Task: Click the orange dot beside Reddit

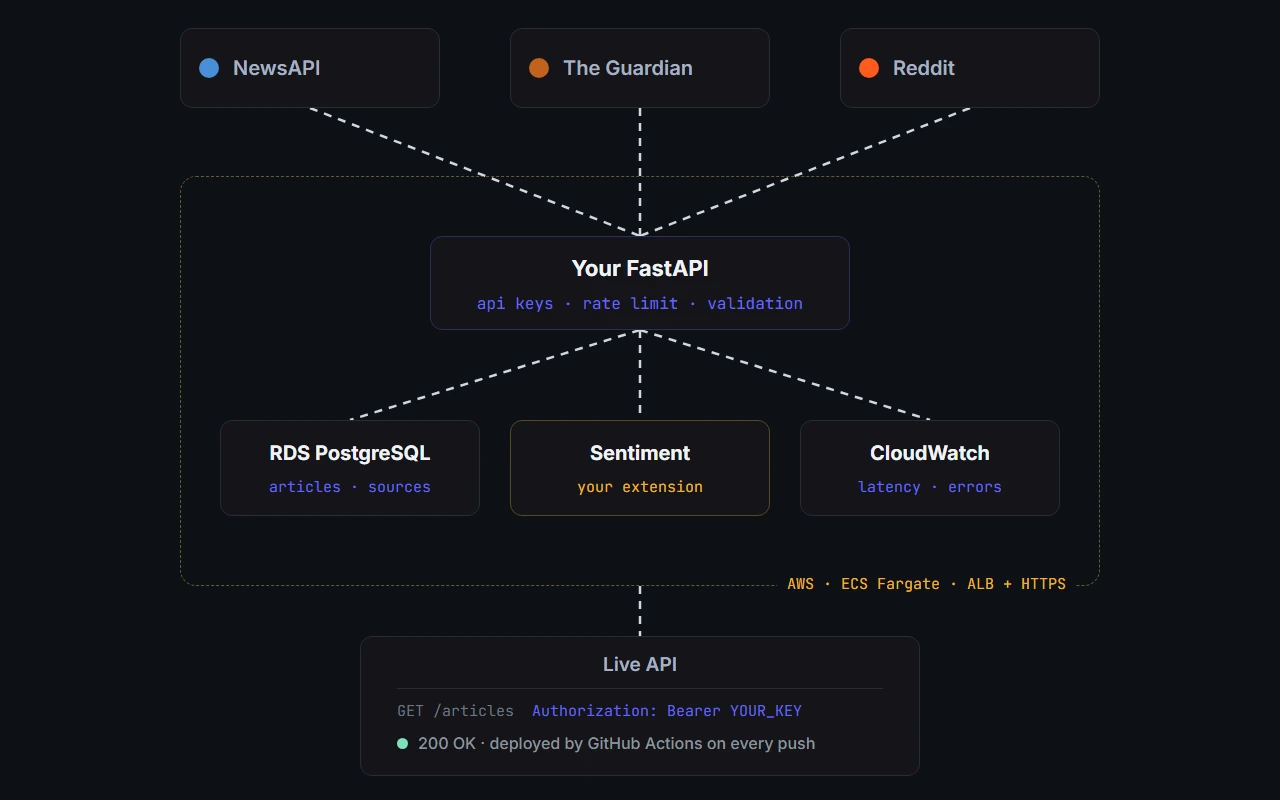Action: (869, 68)
